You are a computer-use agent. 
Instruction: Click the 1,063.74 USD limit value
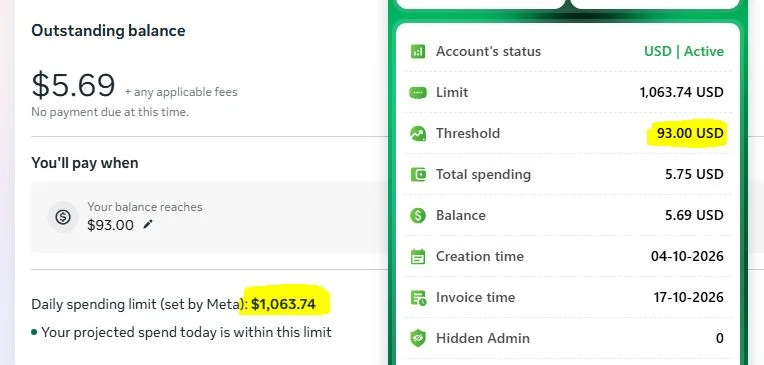(x=681, y=92)
